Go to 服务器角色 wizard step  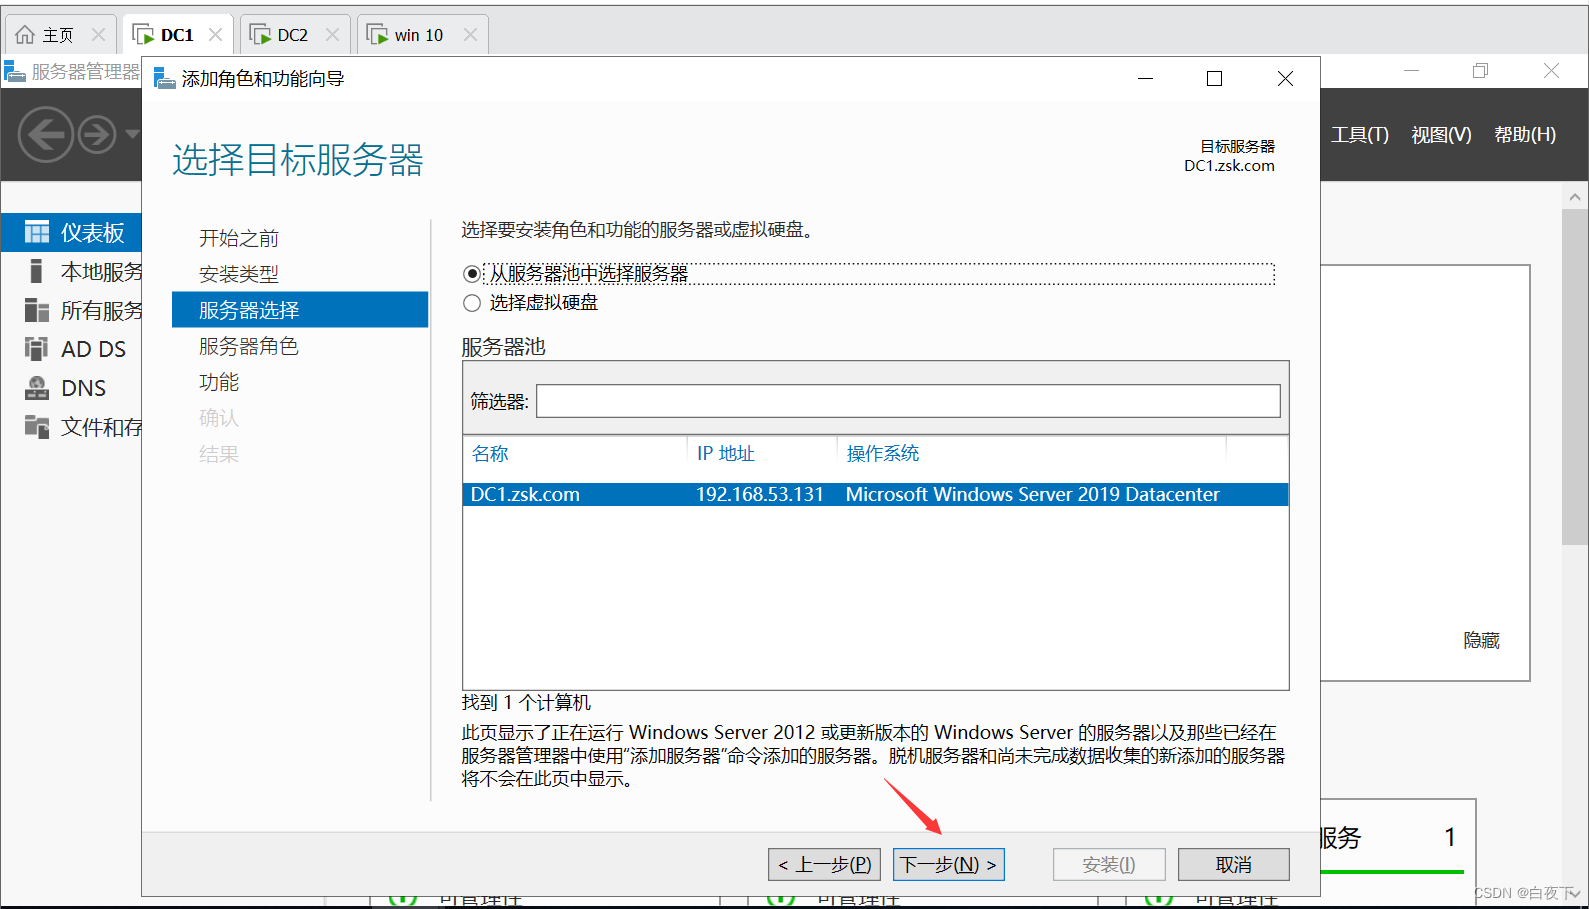[x=249, y=346]
